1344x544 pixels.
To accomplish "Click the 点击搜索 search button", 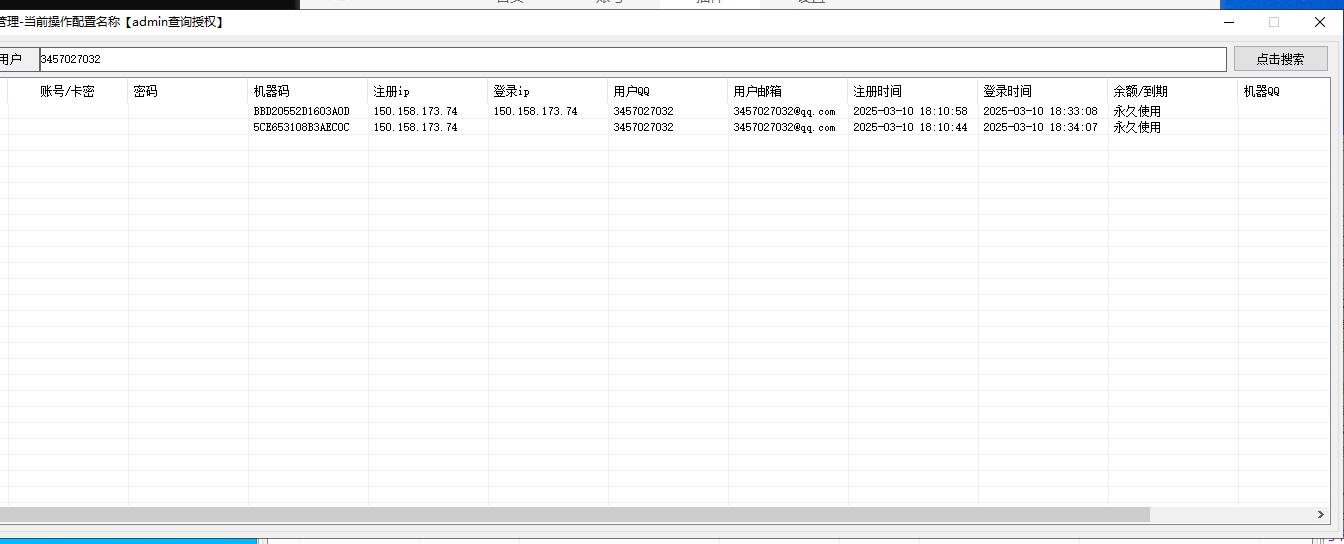I will tap(1280, 59).
